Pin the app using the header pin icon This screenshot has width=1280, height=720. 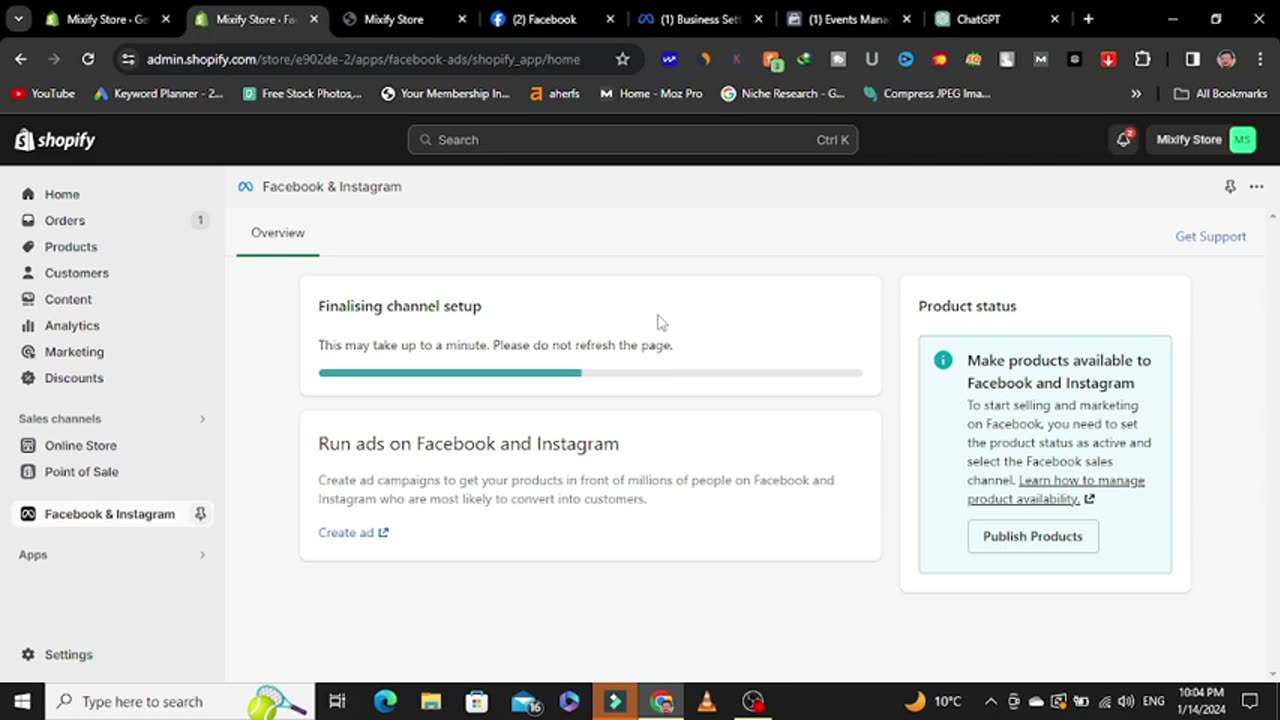pos(1230,187)
